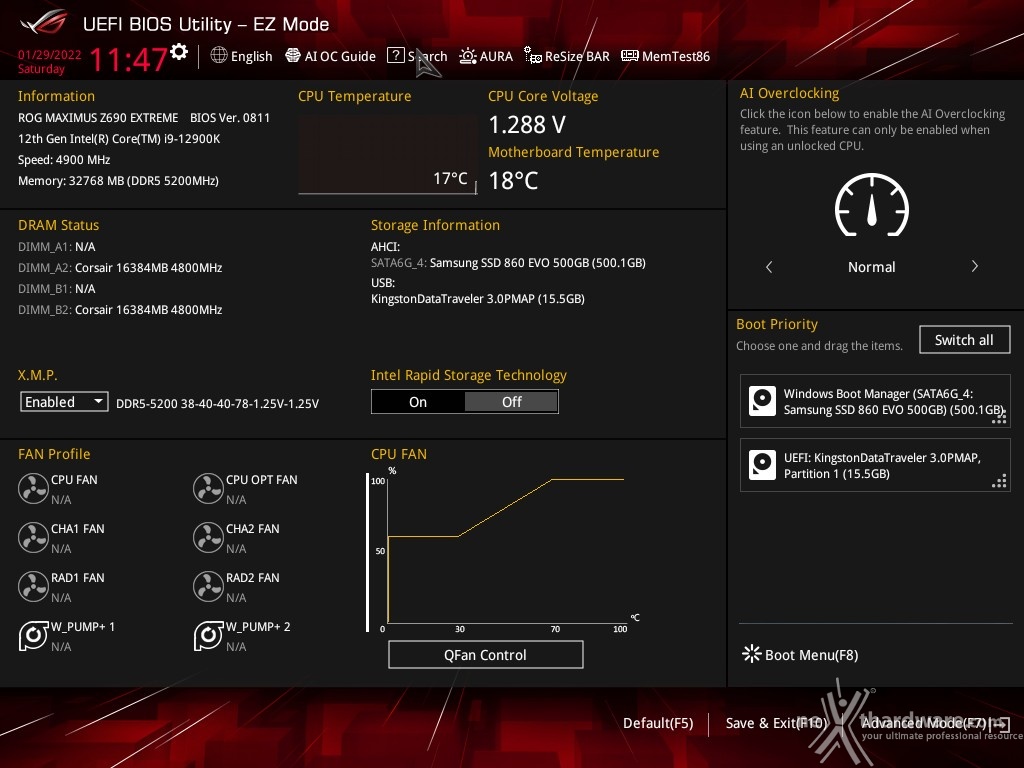Open AURA lighting settings
The width and height of the screenshot is (1024, 768).
pos(486,56)
